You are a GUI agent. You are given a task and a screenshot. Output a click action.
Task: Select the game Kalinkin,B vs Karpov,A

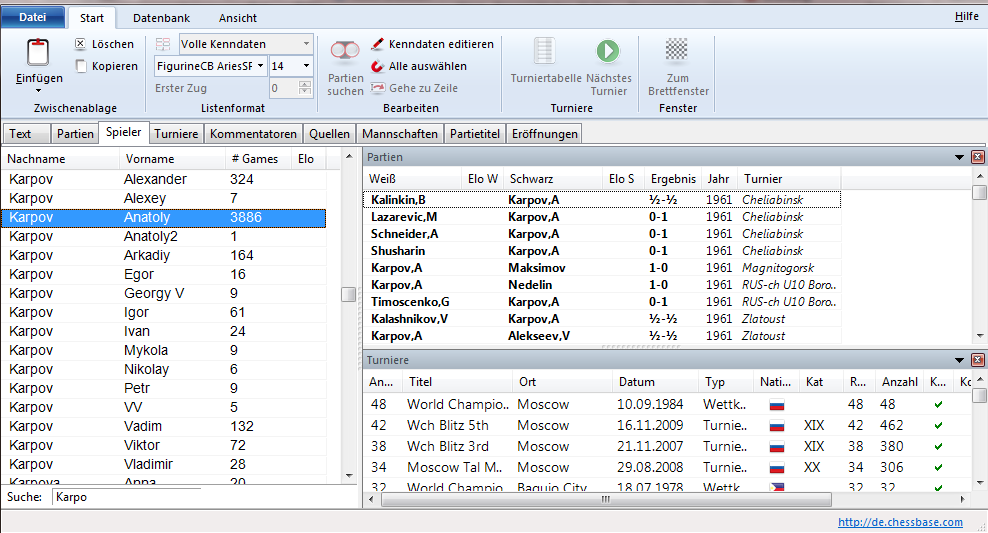click(602, 200)
